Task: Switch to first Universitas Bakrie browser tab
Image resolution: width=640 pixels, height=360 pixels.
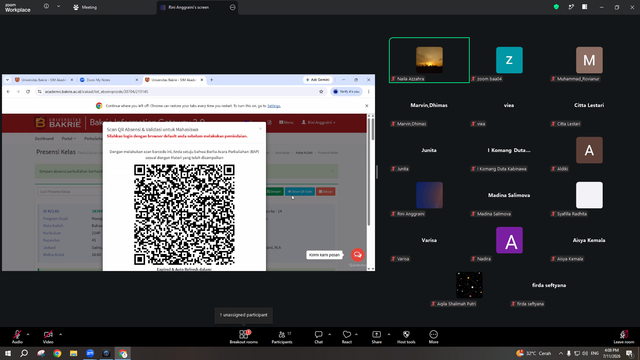Action: [44, 80]
